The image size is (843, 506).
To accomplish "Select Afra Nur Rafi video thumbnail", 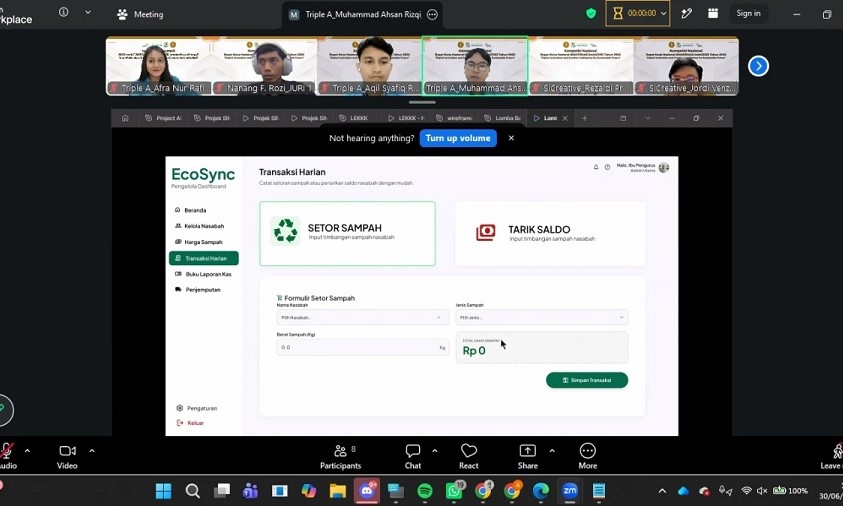I will coord(159,66).
